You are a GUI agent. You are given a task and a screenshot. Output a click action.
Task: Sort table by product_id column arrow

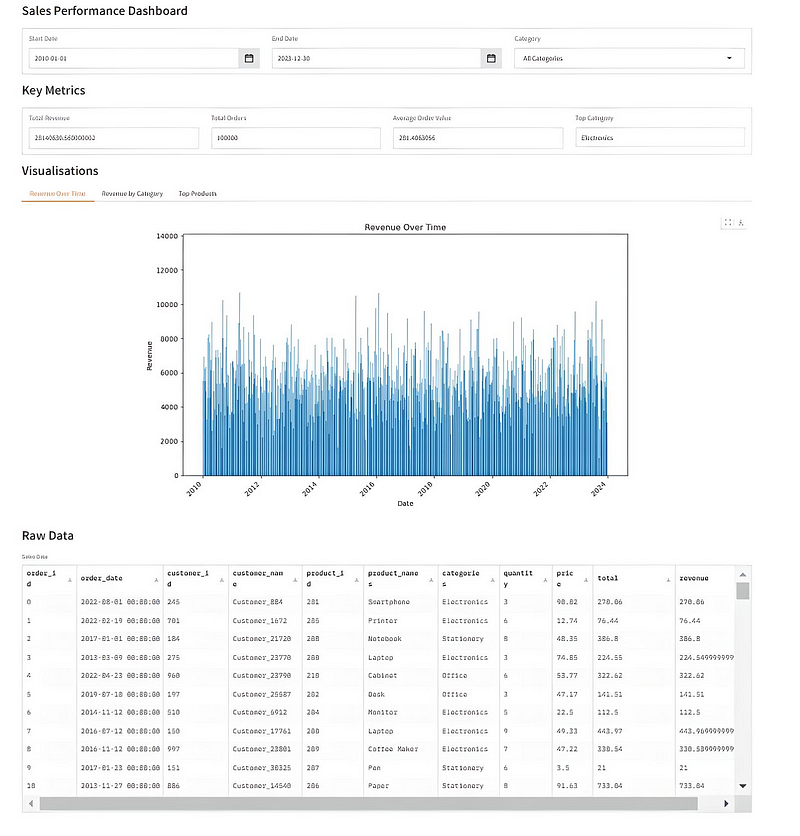[357, 580]
